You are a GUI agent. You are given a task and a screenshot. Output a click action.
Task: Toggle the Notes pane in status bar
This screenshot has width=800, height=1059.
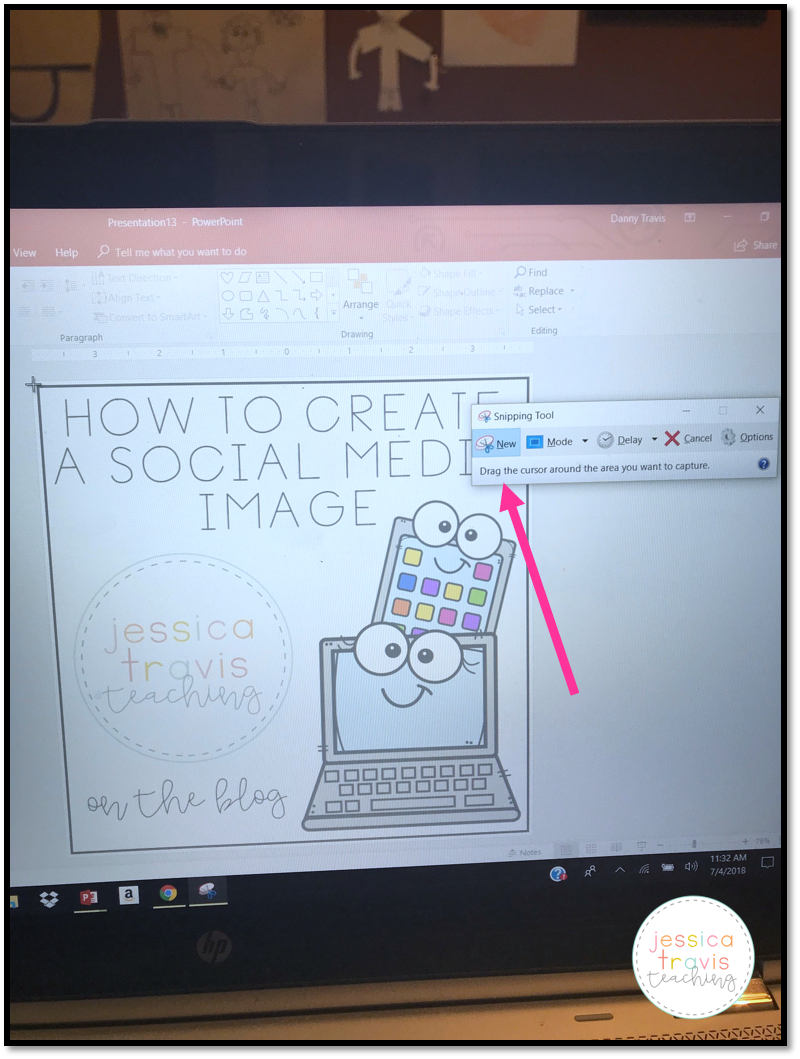point(525,852)
